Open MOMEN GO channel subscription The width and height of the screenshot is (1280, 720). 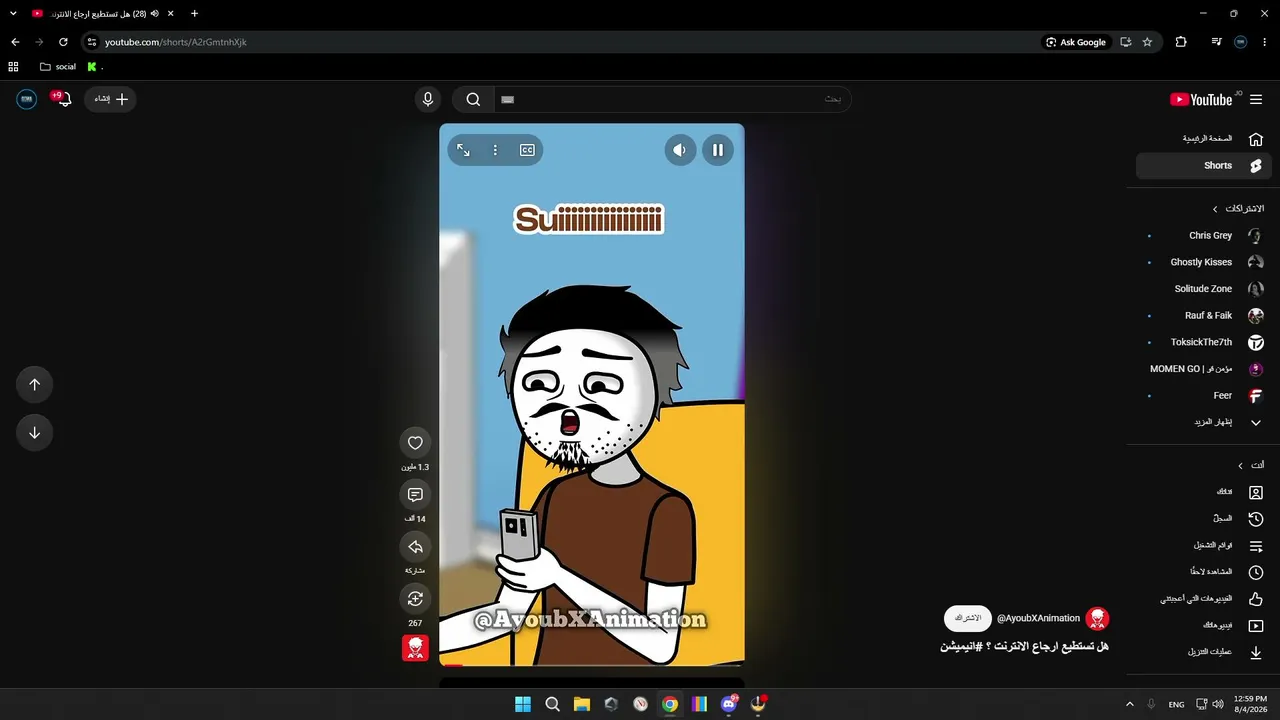[1204, 369]
